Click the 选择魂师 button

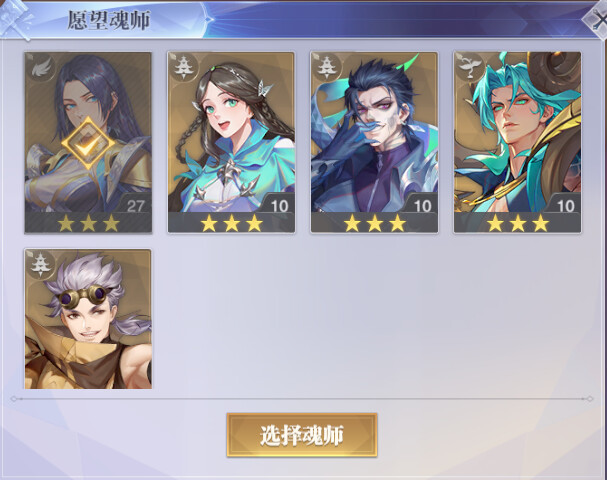pyautogui.click(x=302, y=435)
